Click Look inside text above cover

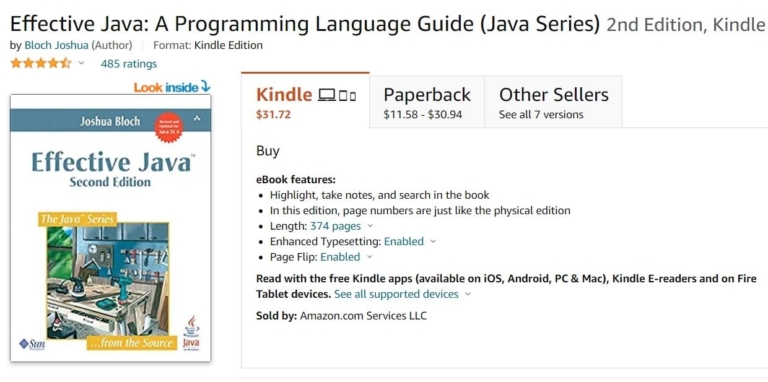click(x=166, y=88)
